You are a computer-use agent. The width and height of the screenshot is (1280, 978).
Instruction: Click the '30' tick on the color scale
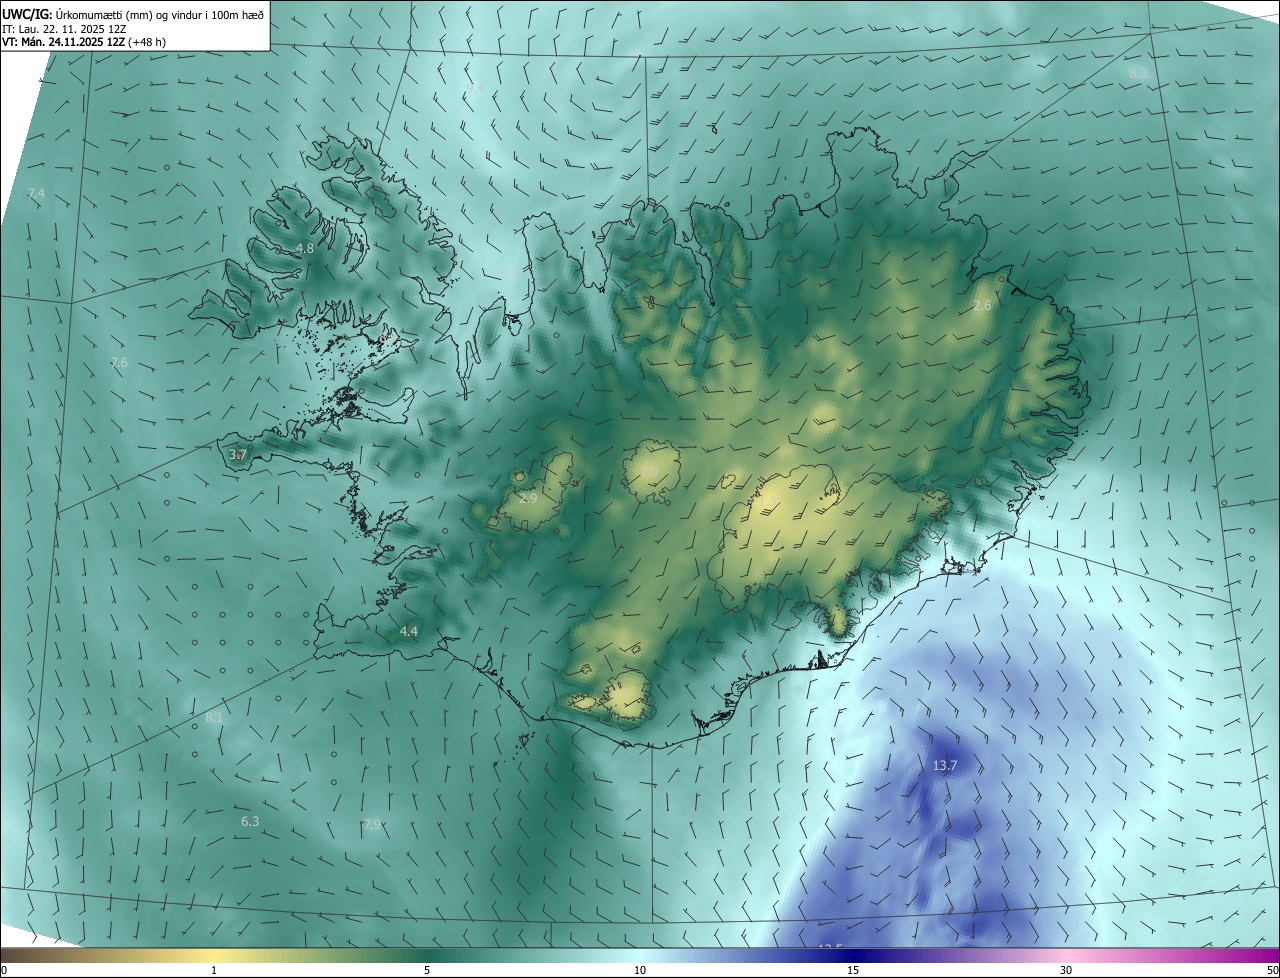pyautogui.click(x=1066, y=970)
